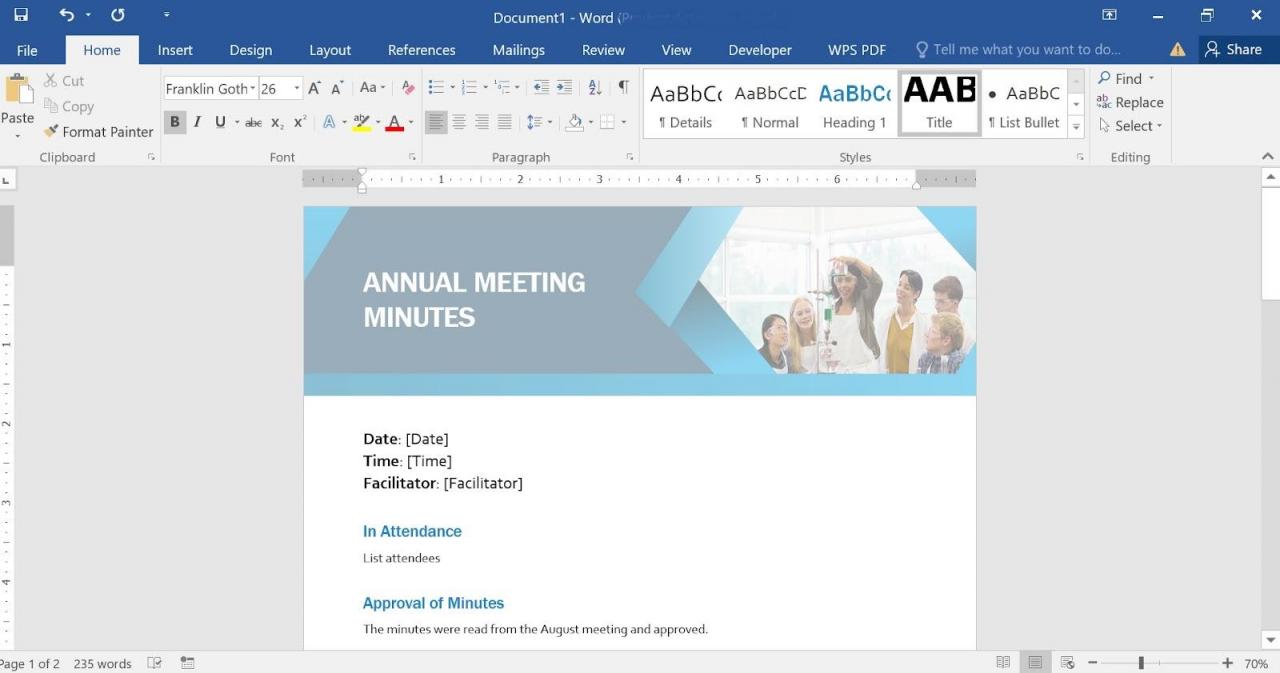
Task: Apply subscript formatting
Action: (x=277, y=123)
